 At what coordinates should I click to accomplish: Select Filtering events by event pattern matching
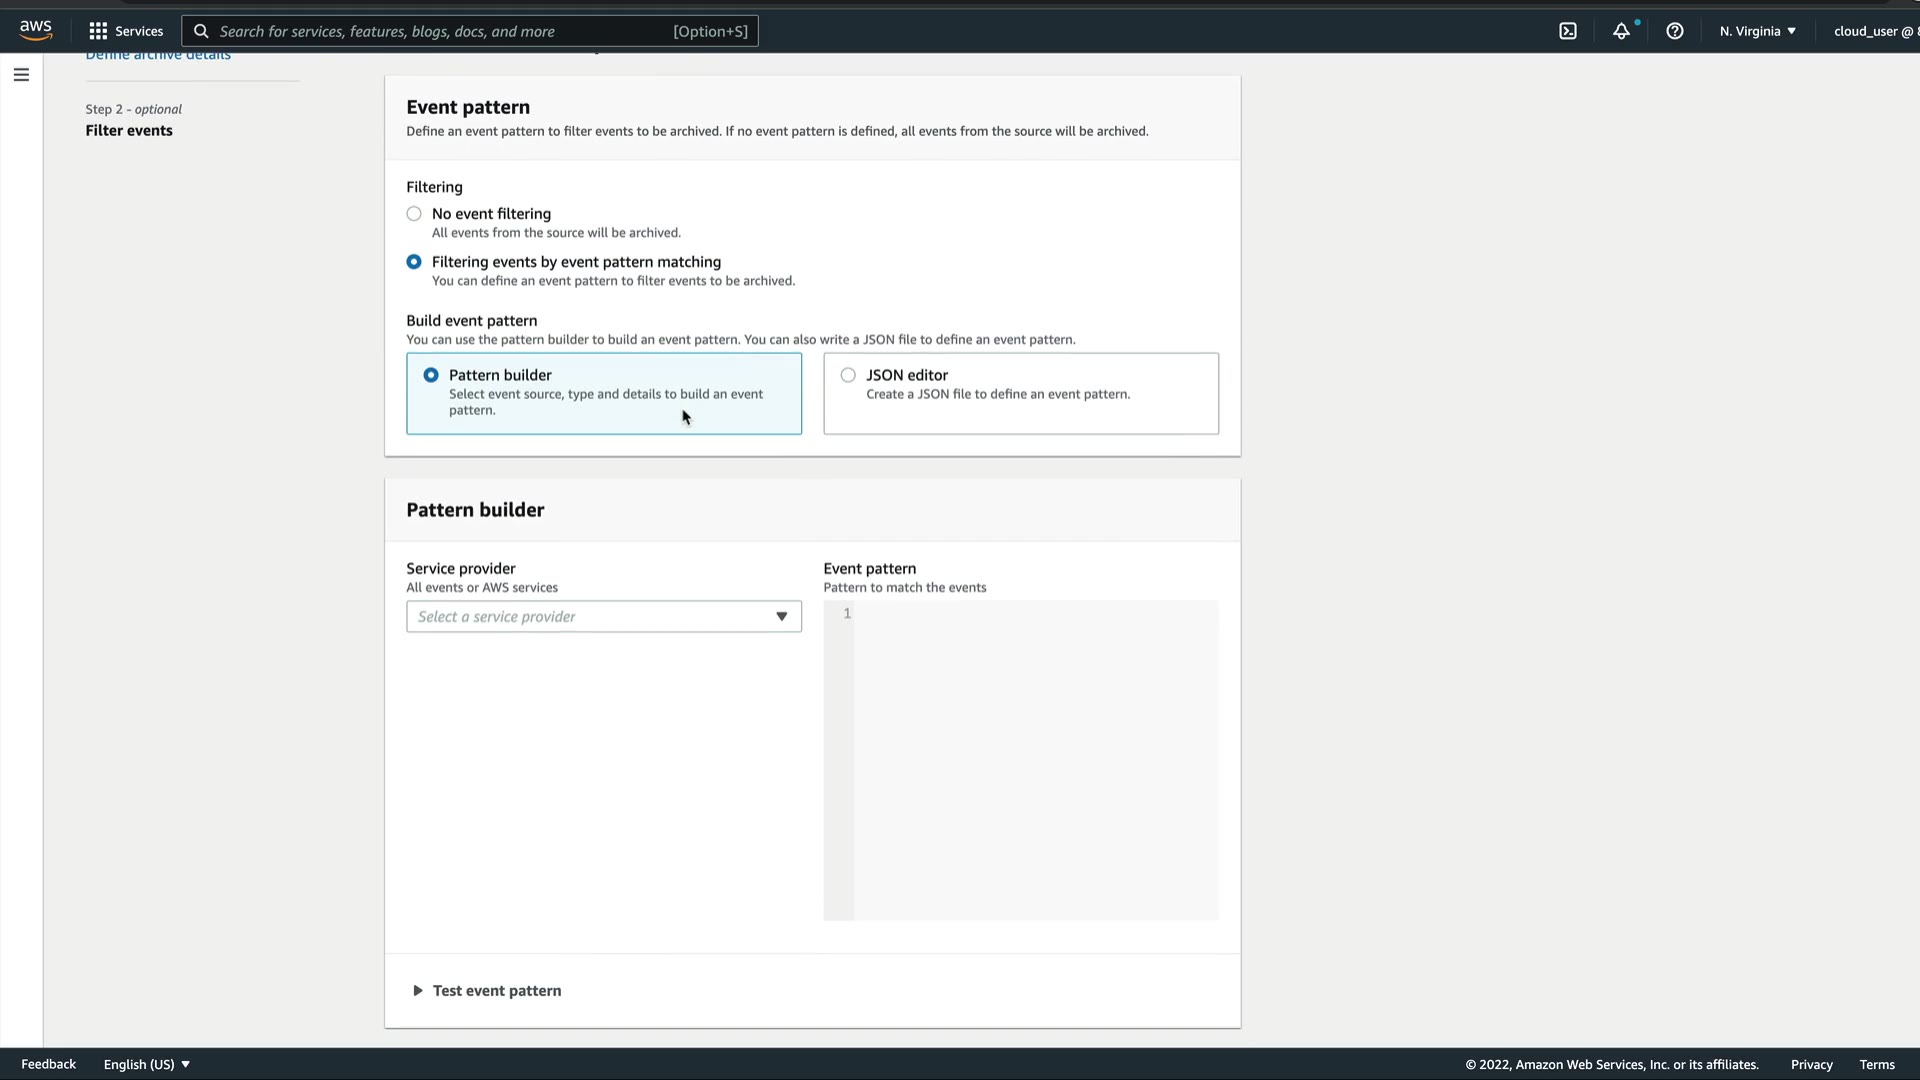tap(414, 262)
